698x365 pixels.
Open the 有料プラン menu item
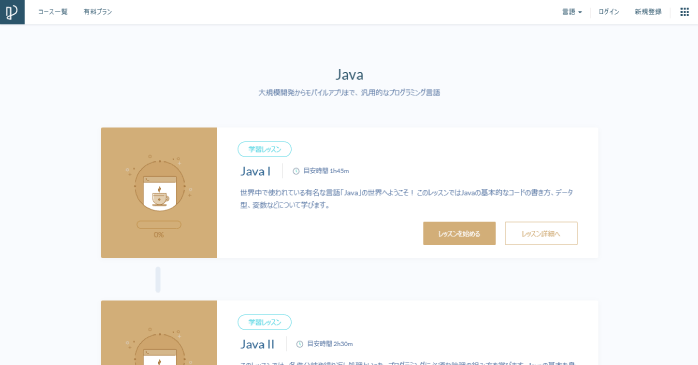(98, 12)
